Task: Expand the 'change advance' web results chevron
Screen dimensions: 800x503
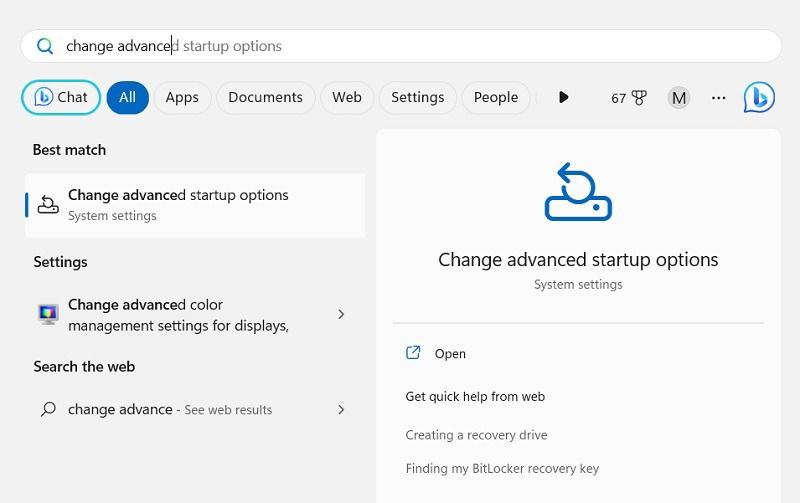Action: click(x=341, y=409)
